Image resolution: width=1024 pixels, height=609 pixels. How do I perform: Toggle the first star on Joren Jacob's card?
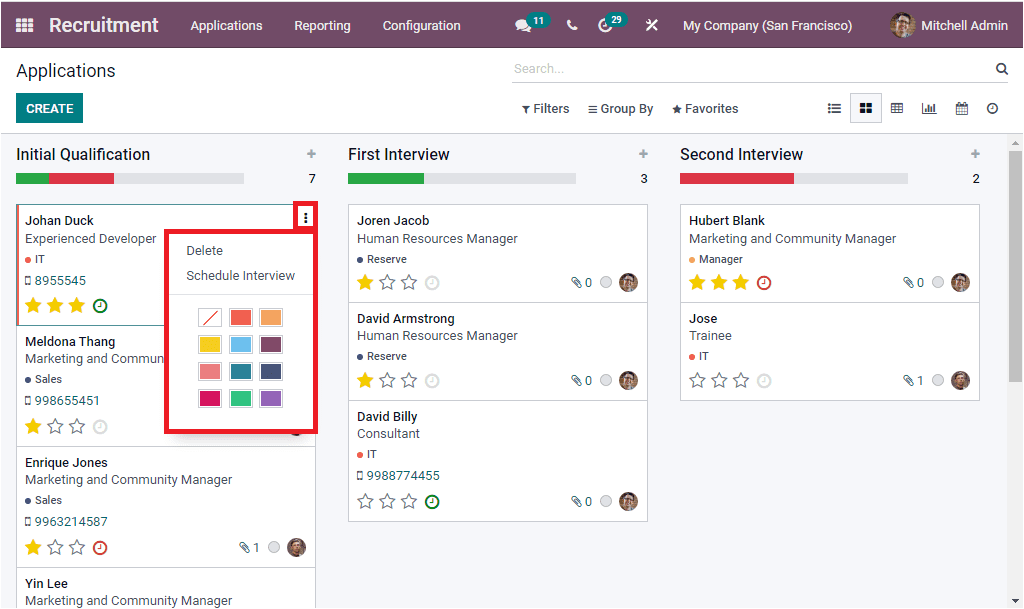coord(365,283)
